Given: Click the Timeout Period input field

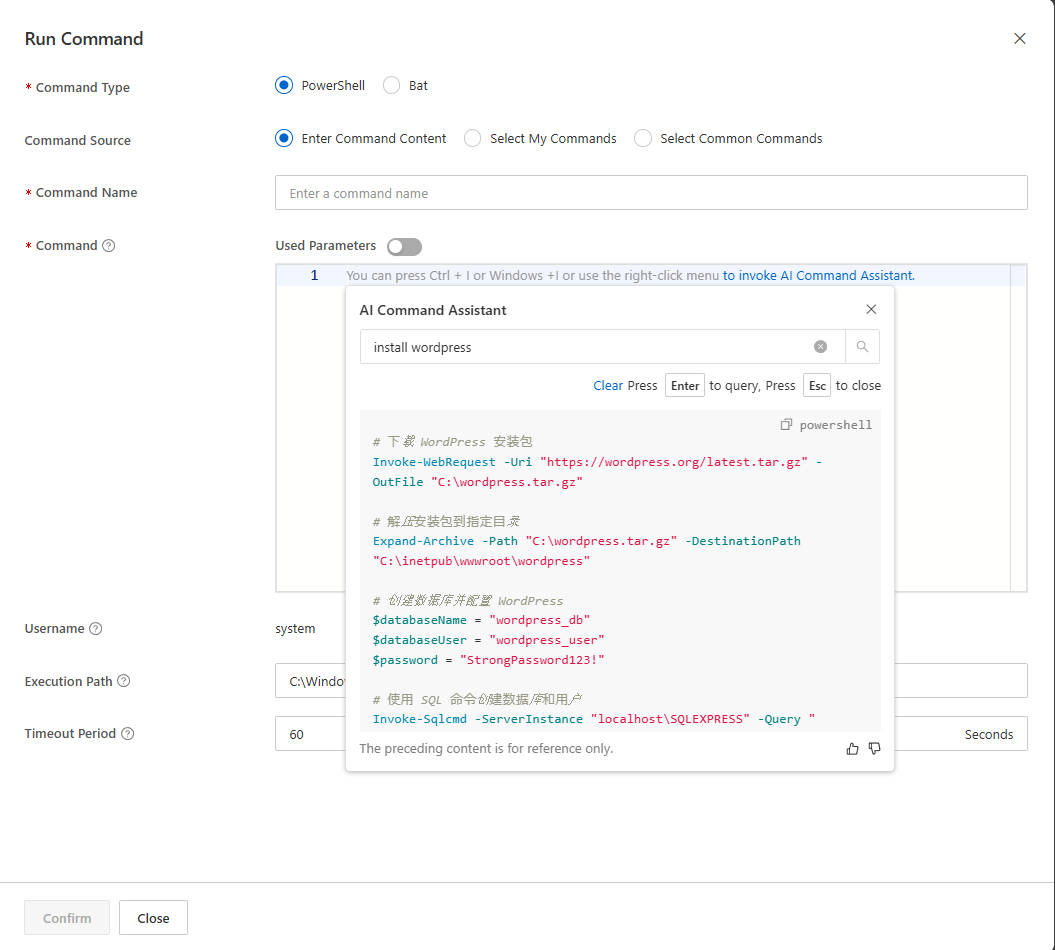Looking at the screenshot, I should click(651, 734).
